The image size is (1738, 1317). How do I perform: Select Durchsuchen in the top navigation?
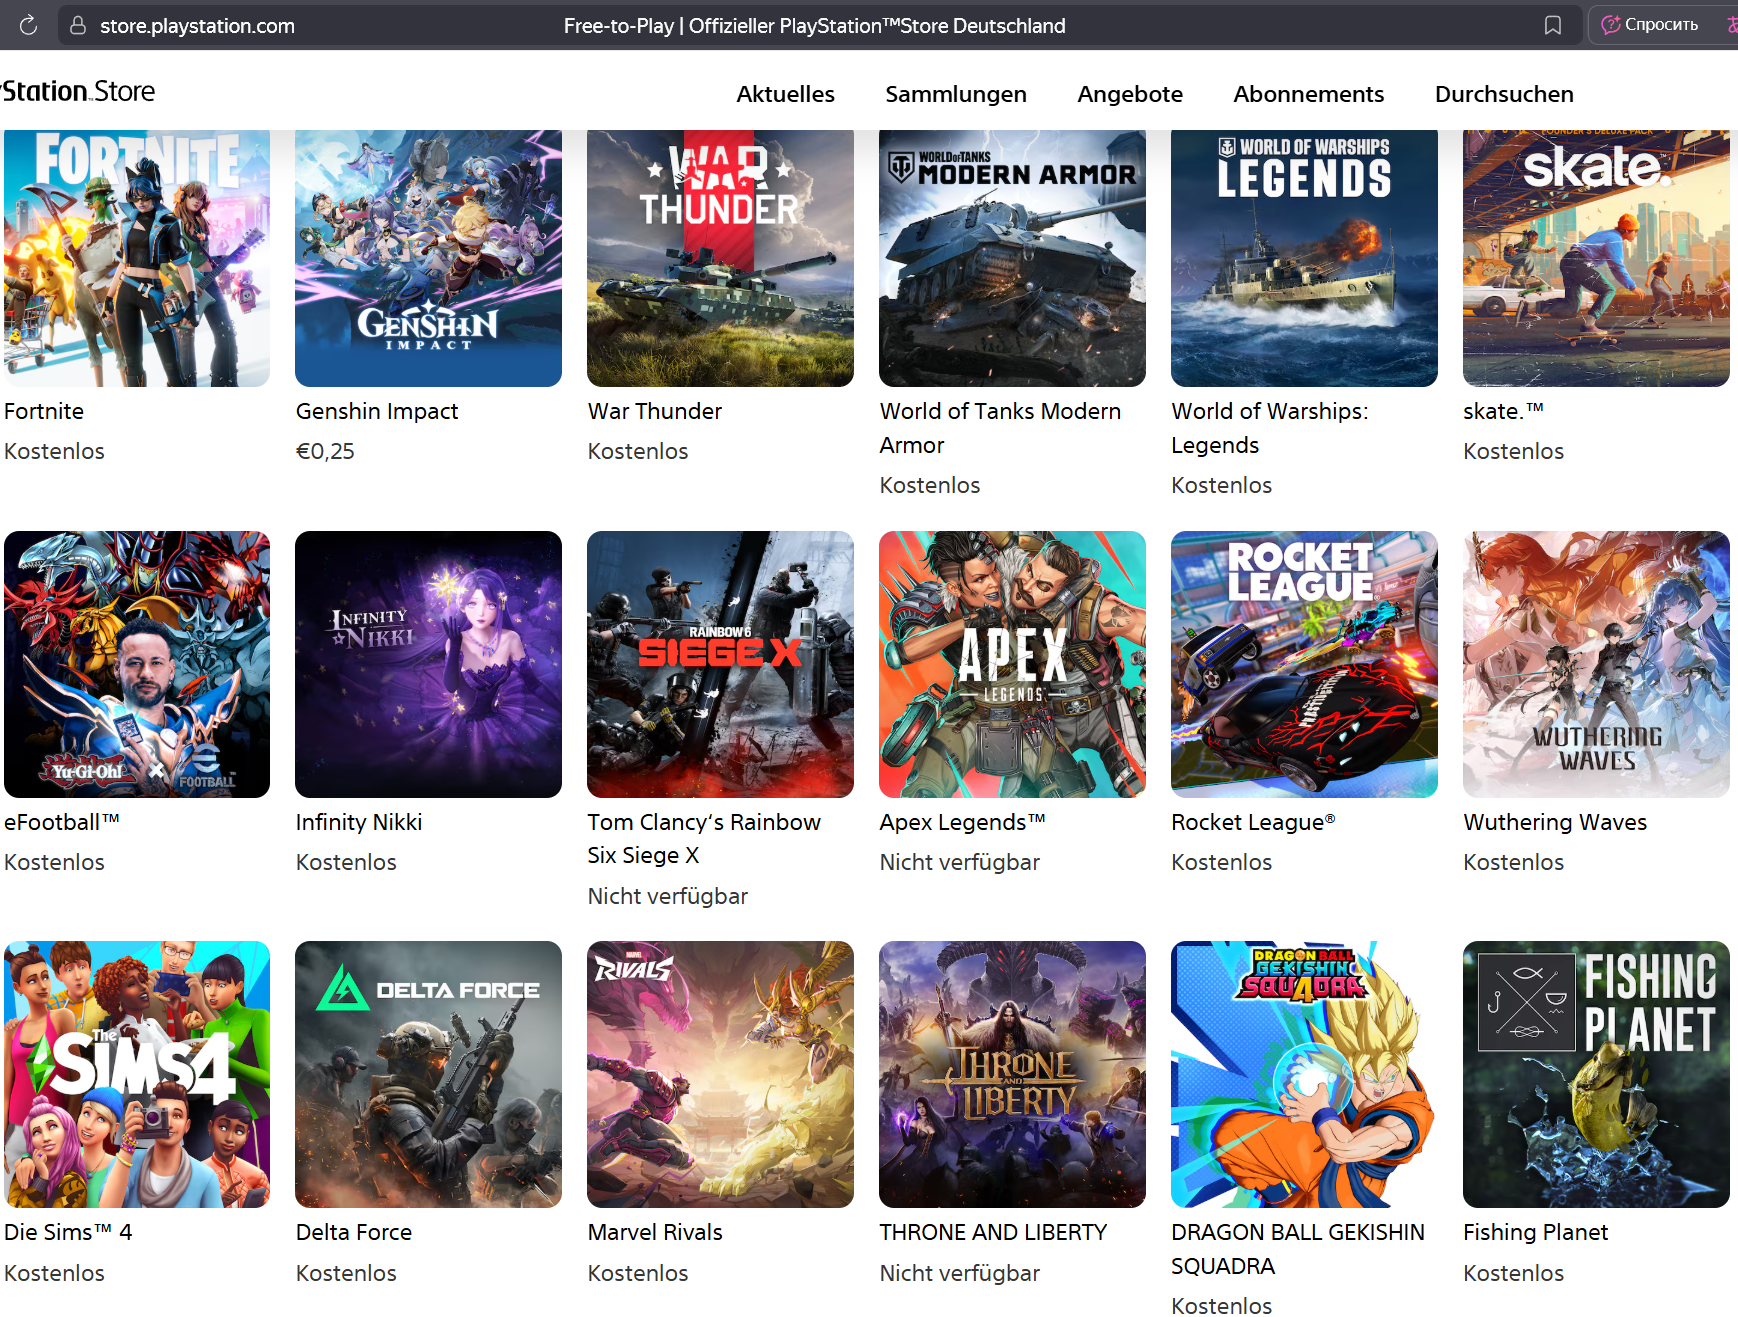[x=1504, y=94]
